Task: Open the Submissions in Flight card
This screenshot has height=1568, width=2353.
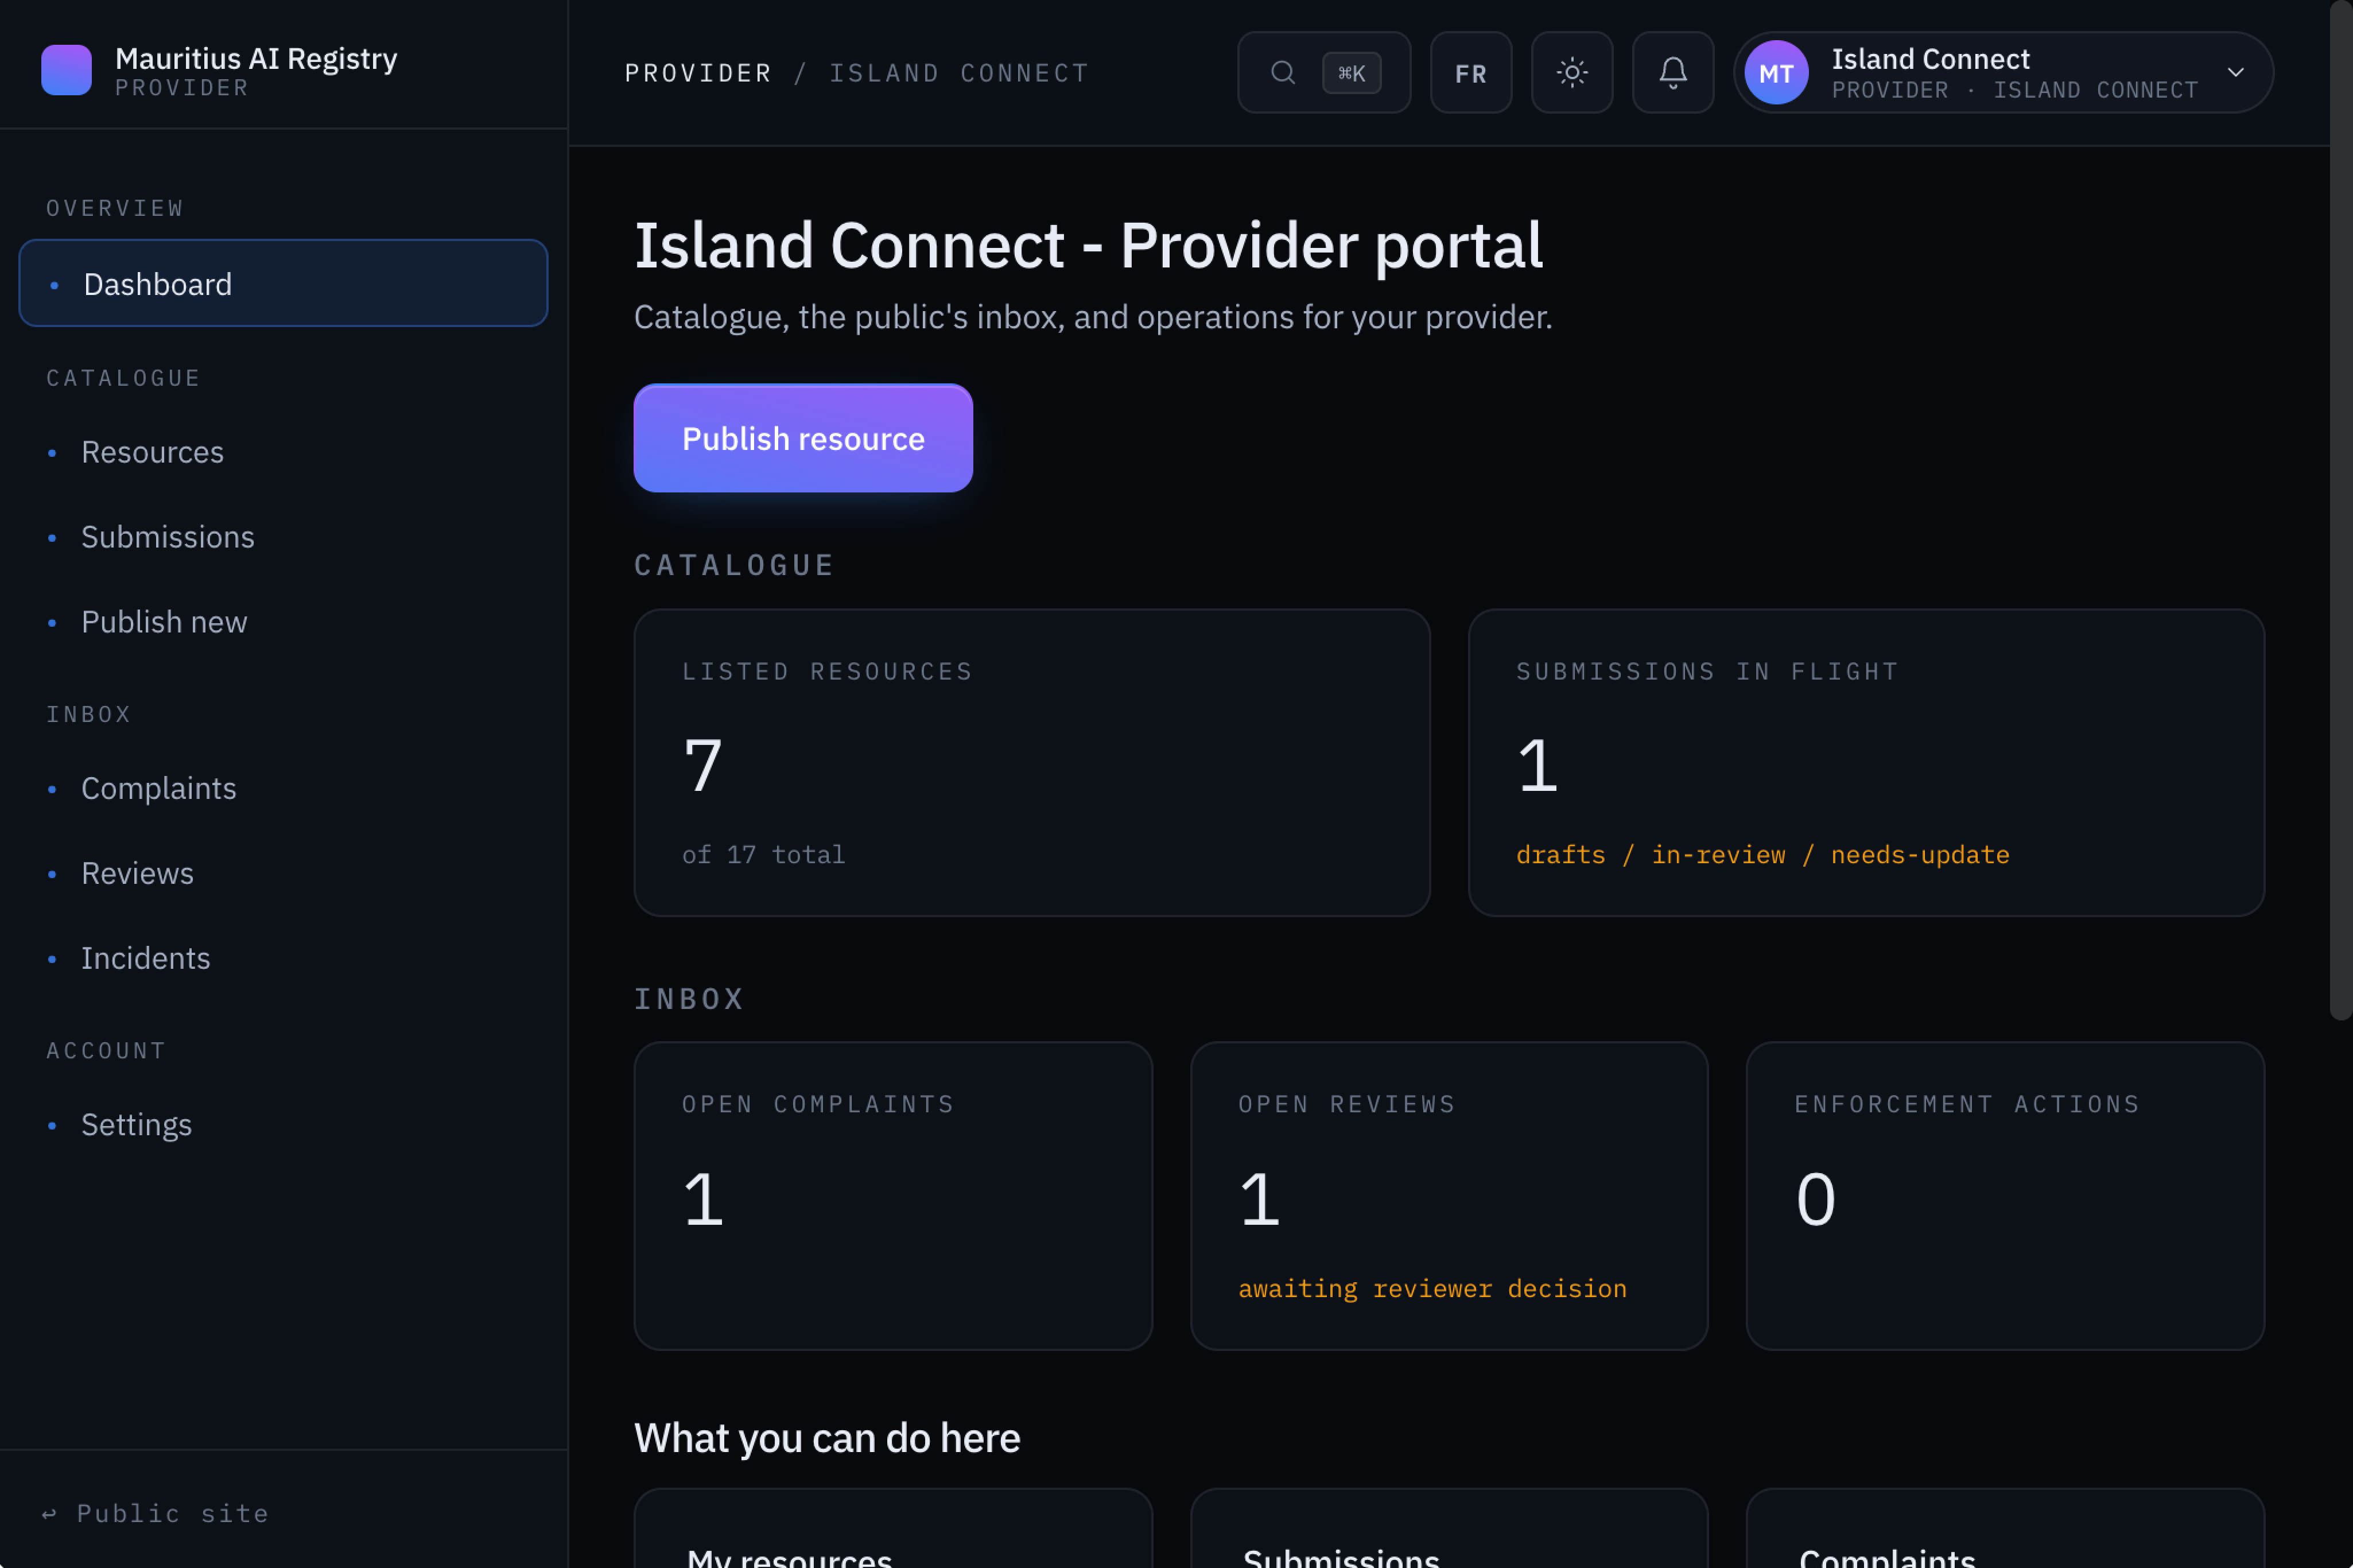Action: (x=1865, y=762)
